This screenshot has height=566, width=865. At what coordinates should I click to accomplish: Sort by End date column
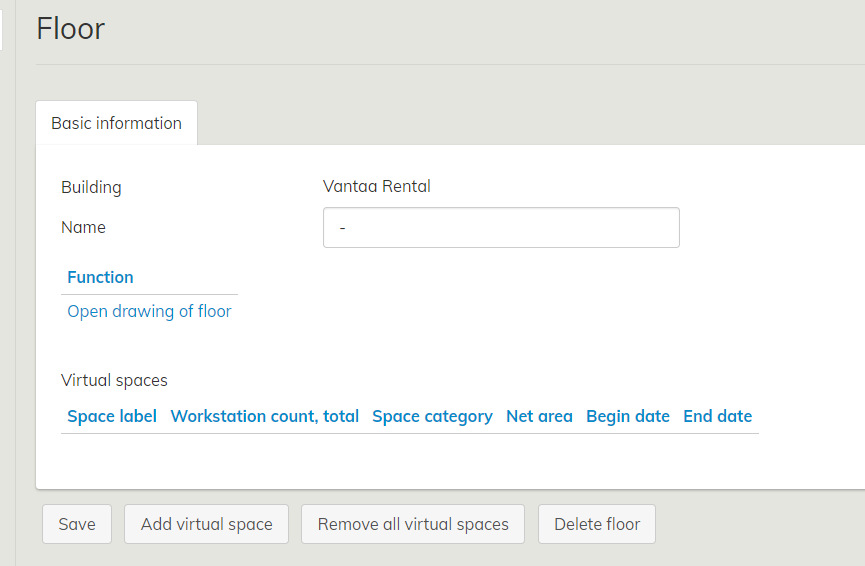pos(717,416)
